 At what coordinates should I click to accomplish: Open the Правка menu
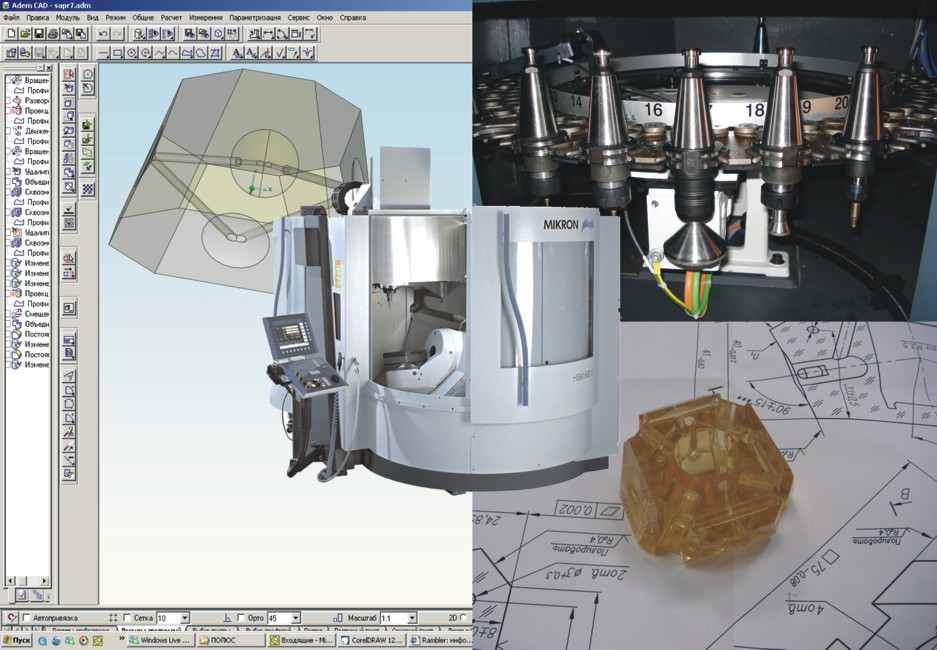click(x=38, y=17)
